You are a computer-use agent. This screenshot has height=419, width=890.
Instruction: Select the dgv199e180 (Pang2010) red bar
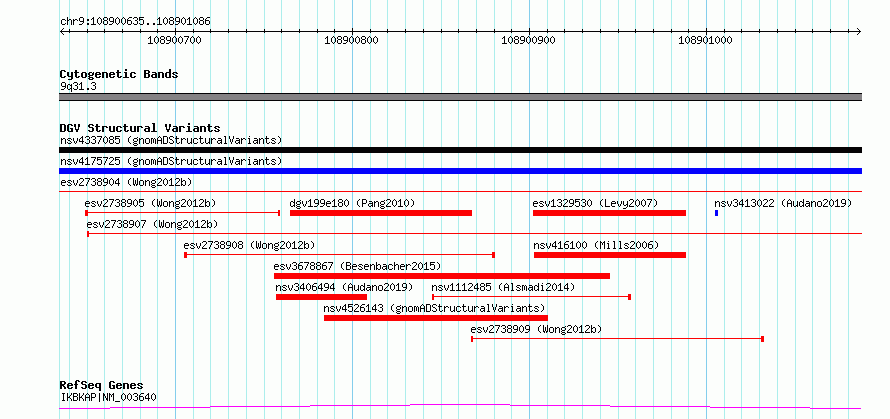(381, 213)
